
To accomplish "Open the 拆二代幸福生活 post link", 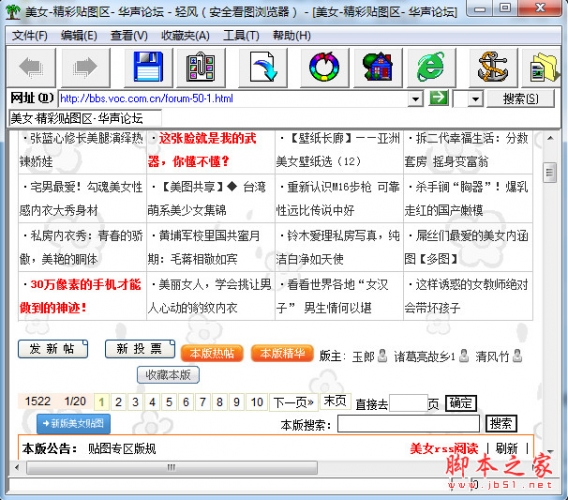I will tap(467, 150).
